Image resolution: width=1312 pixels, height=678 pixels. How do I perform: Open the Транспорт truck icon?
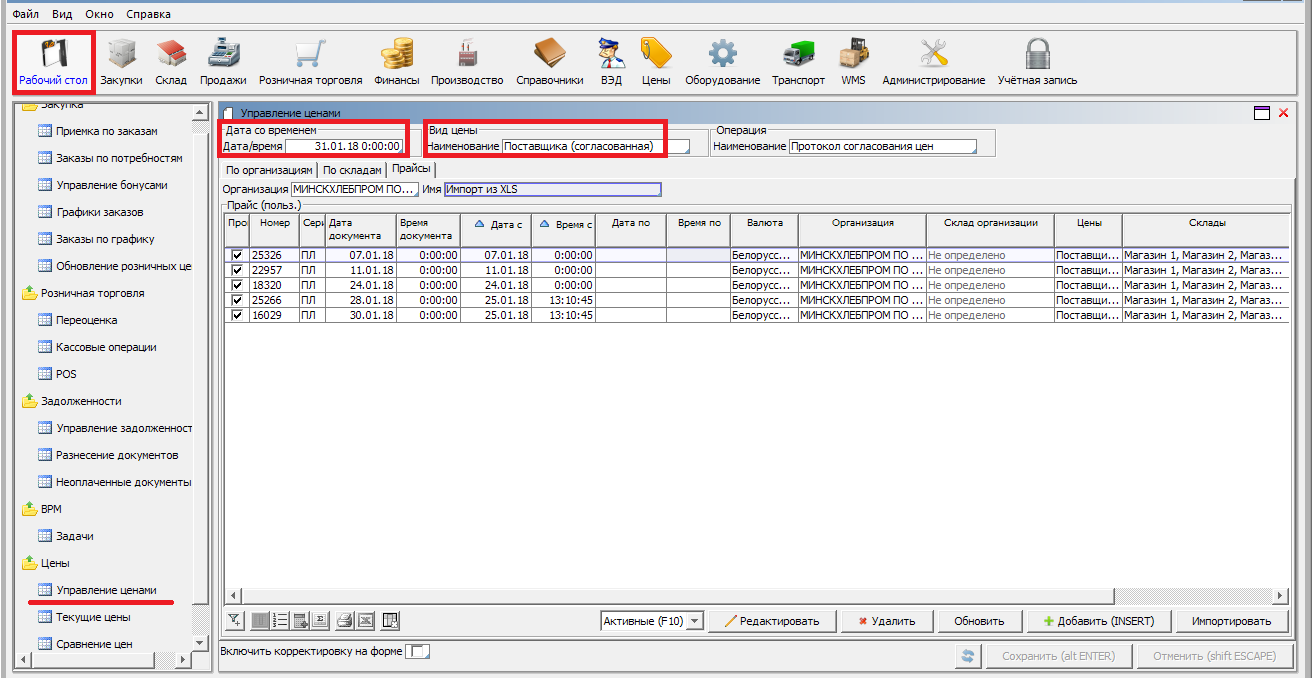click(798, 62)
